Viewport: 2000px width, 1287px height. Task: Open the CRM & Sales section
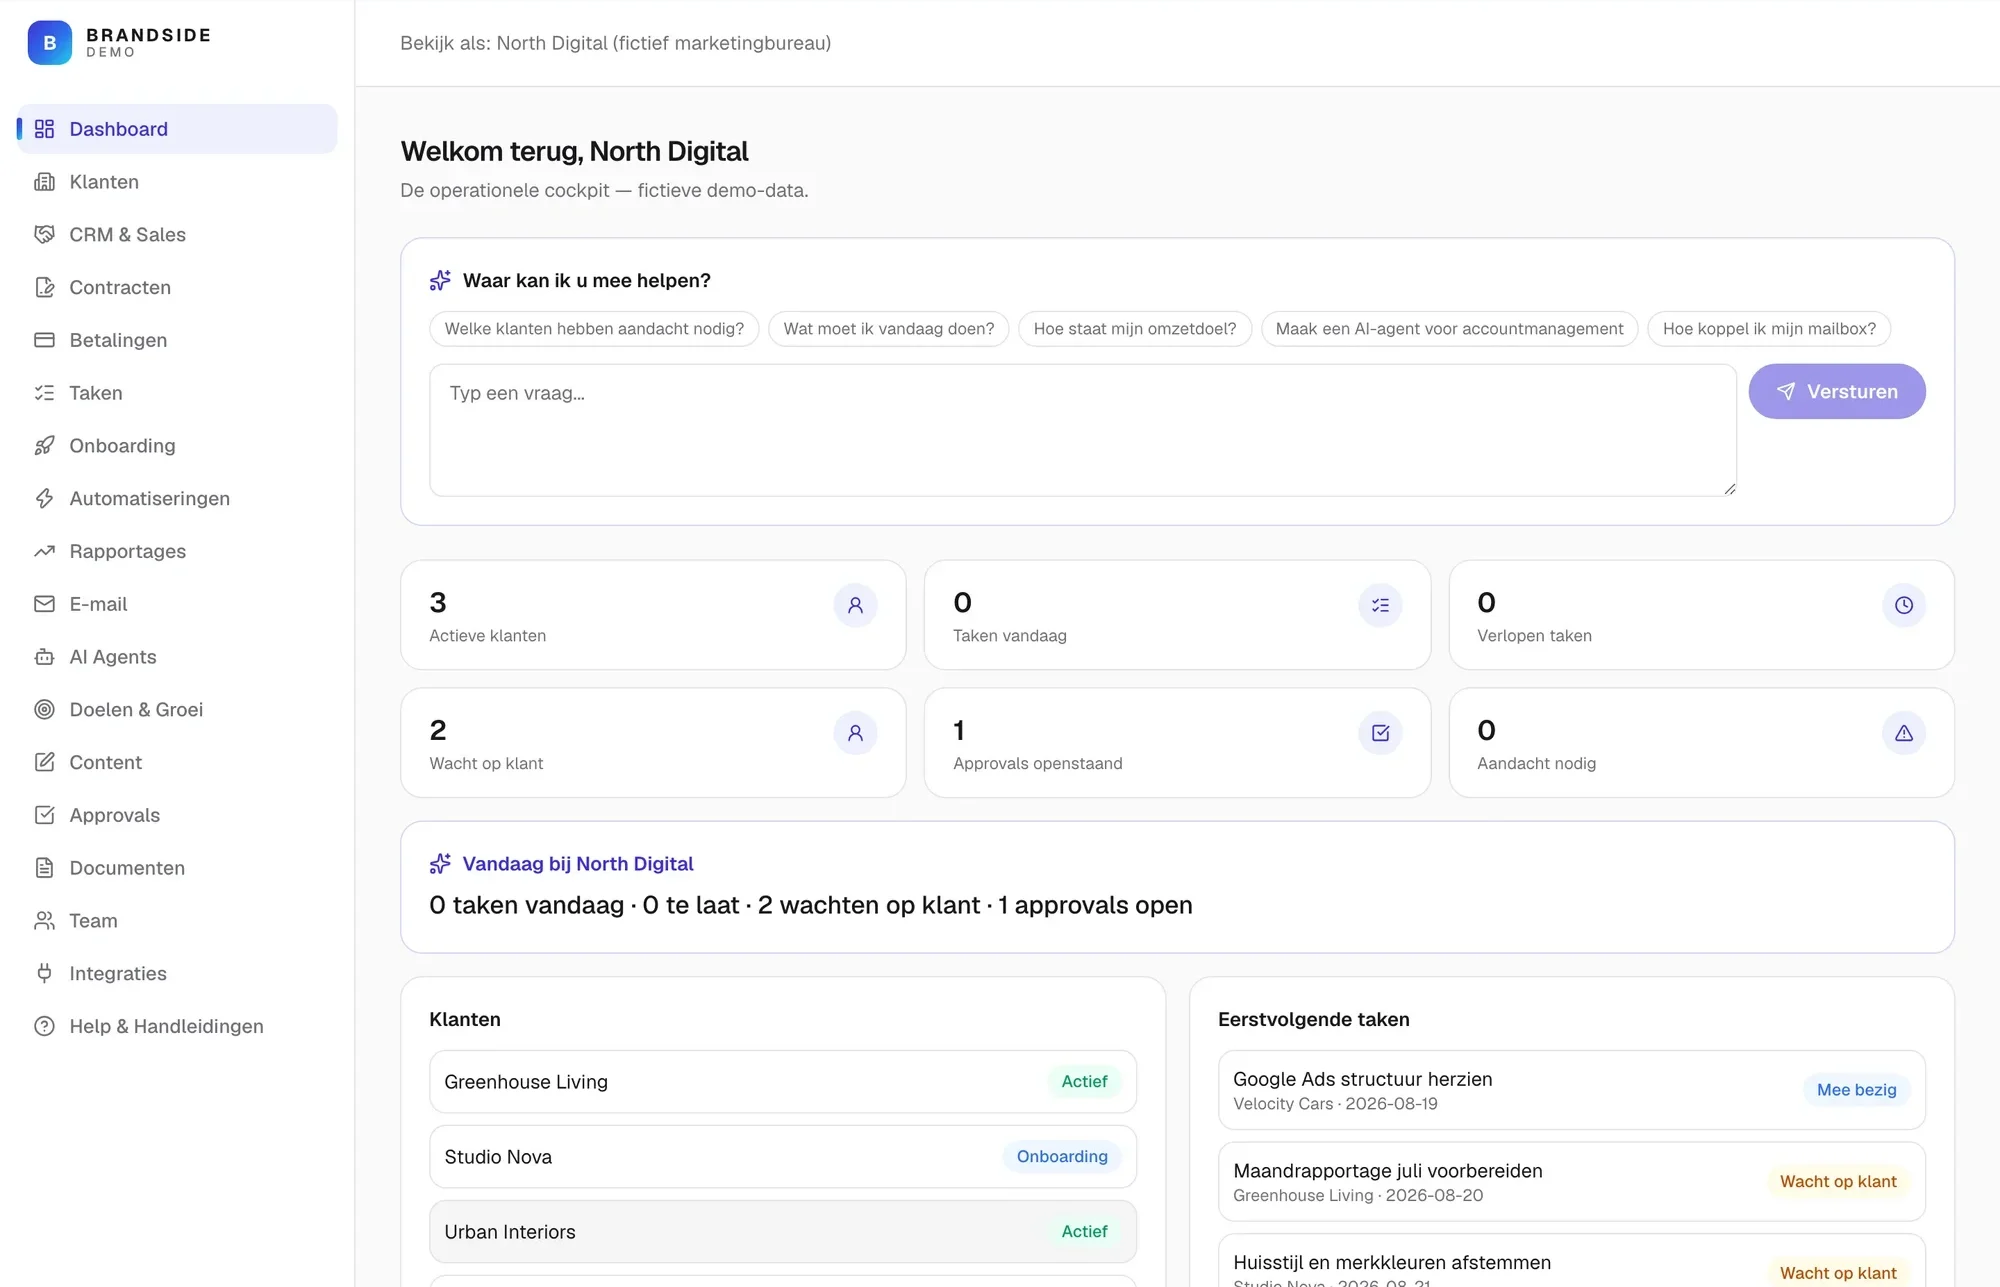click(x=177, y=235)
